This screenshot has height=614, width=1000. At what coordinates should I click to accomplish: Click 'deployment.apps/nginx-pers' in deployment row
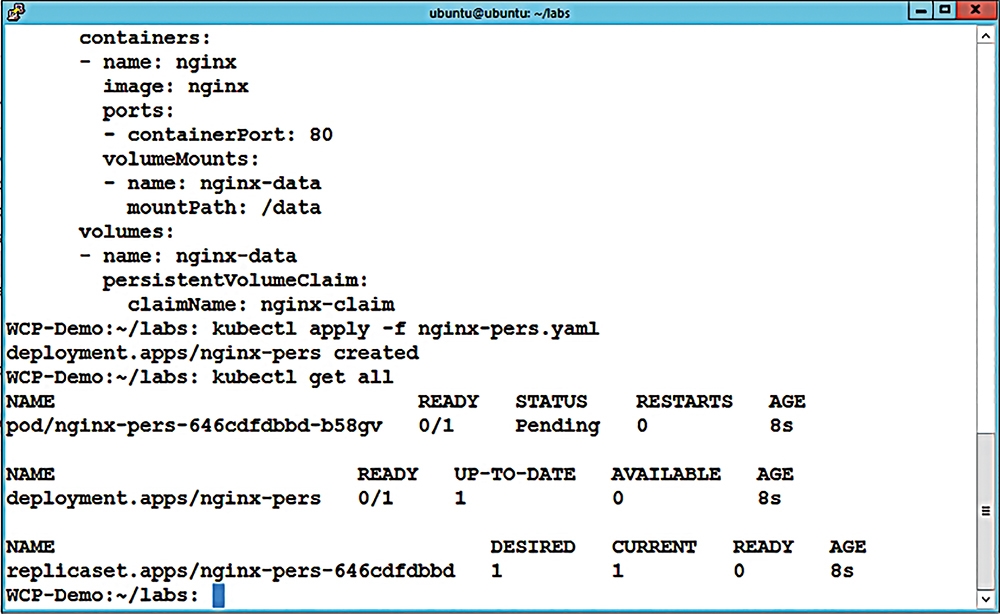163,499
